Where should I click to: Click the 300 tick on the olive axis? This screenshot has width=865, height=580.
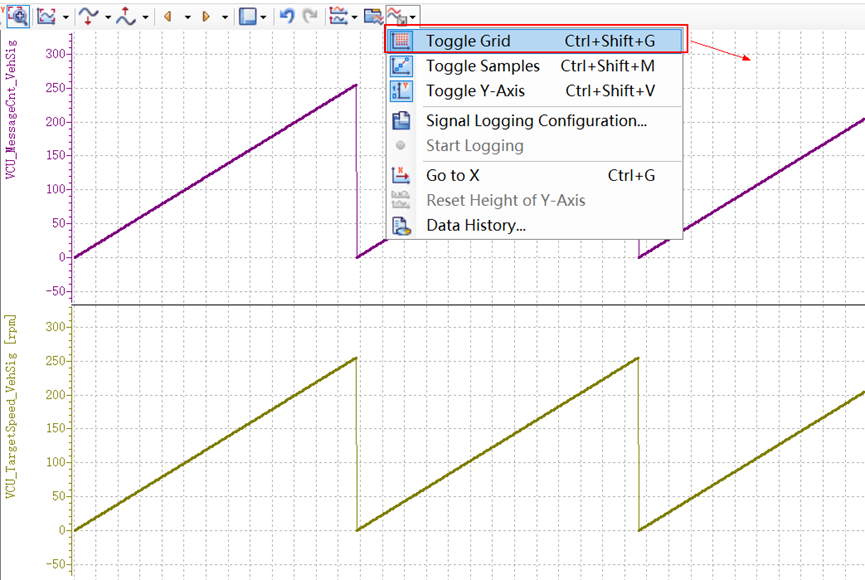(x=55, y=327)
